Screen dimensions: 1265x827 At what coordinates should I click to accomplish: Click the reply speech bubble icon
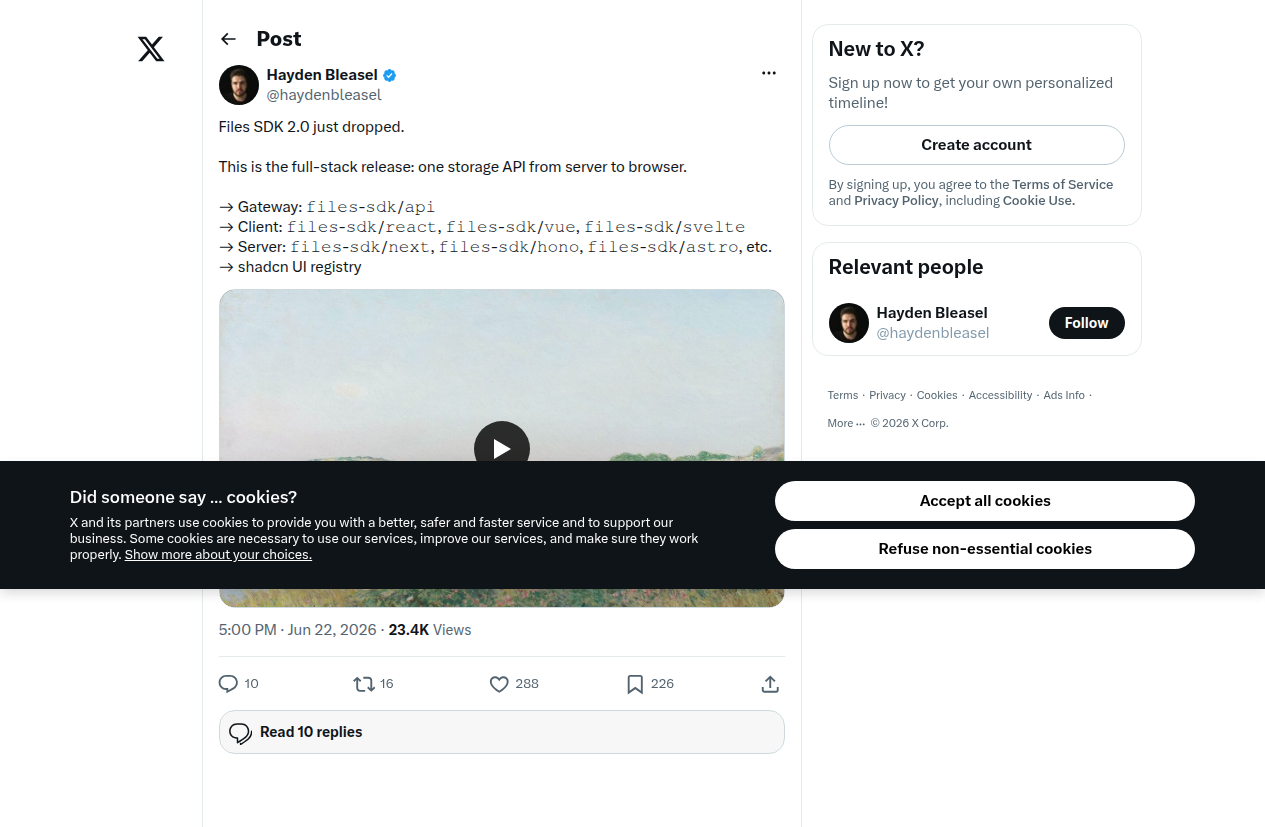point(228,684)
